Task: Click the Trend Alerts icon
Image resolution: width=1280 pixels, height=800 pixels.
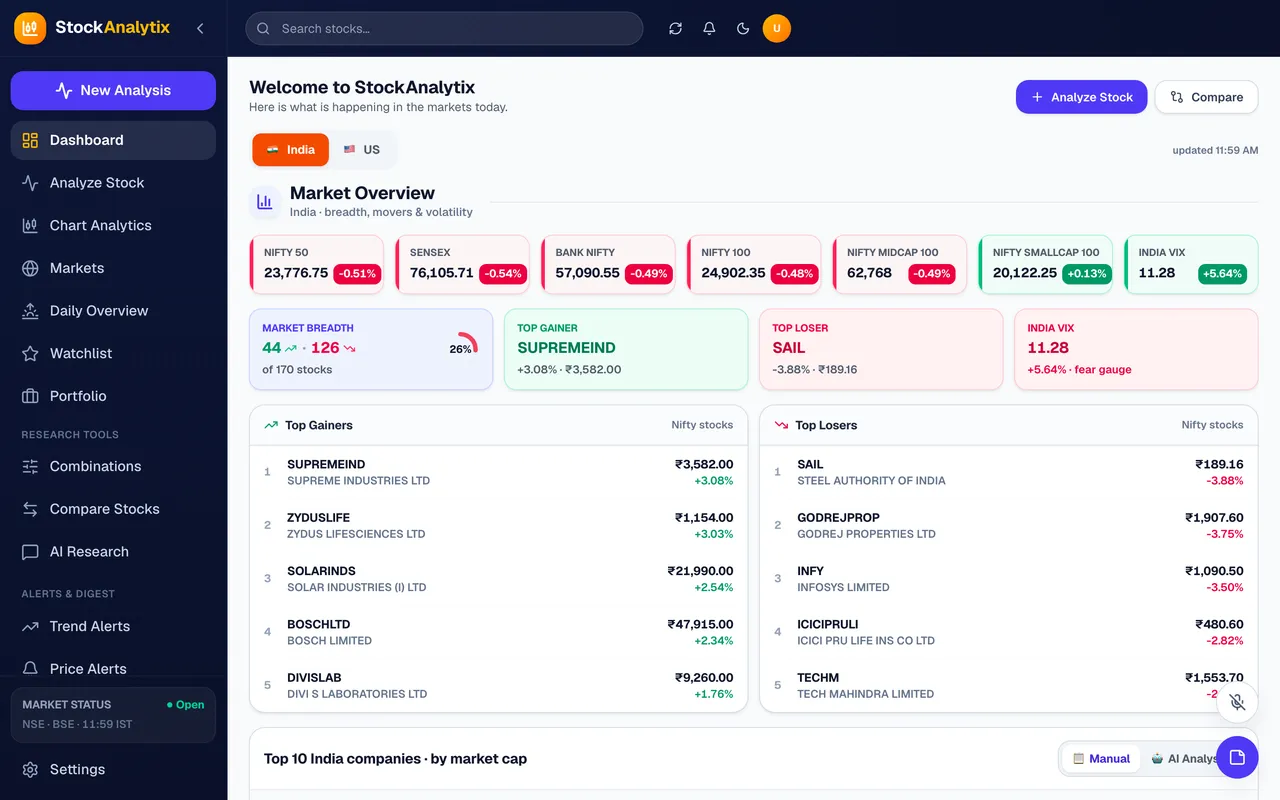Action: 30,626
